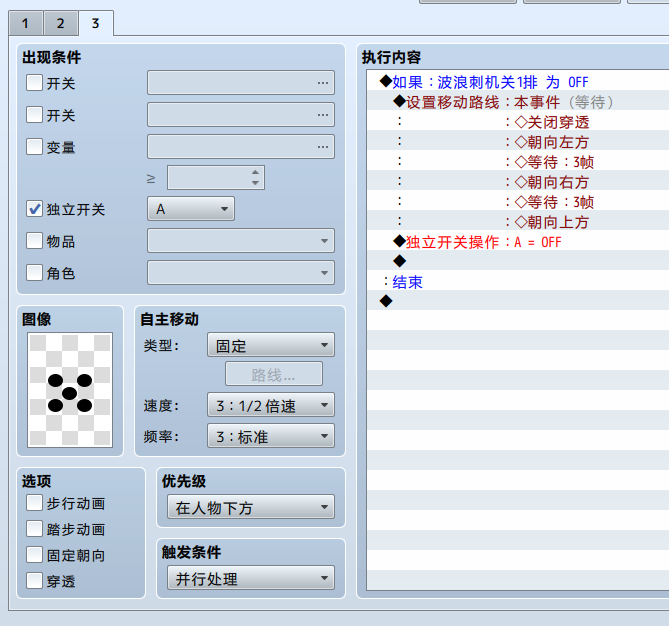Enable the 穿透 option
This screenshot has width=669, height=626.
[x=34, y=581]
